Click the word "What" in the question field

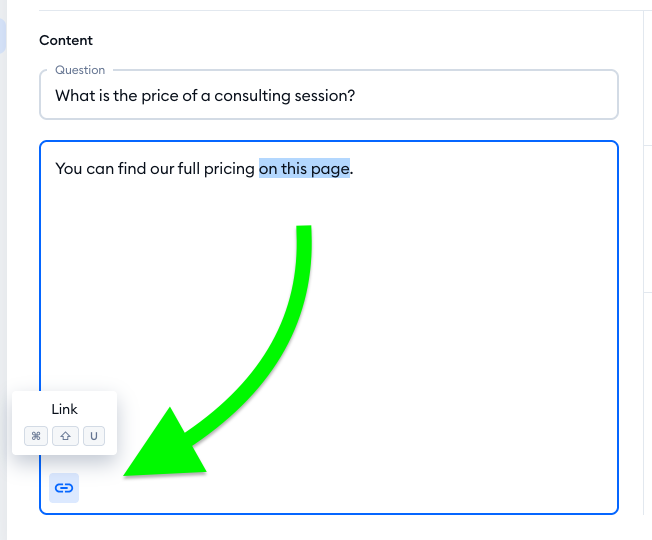coord(76,97)
